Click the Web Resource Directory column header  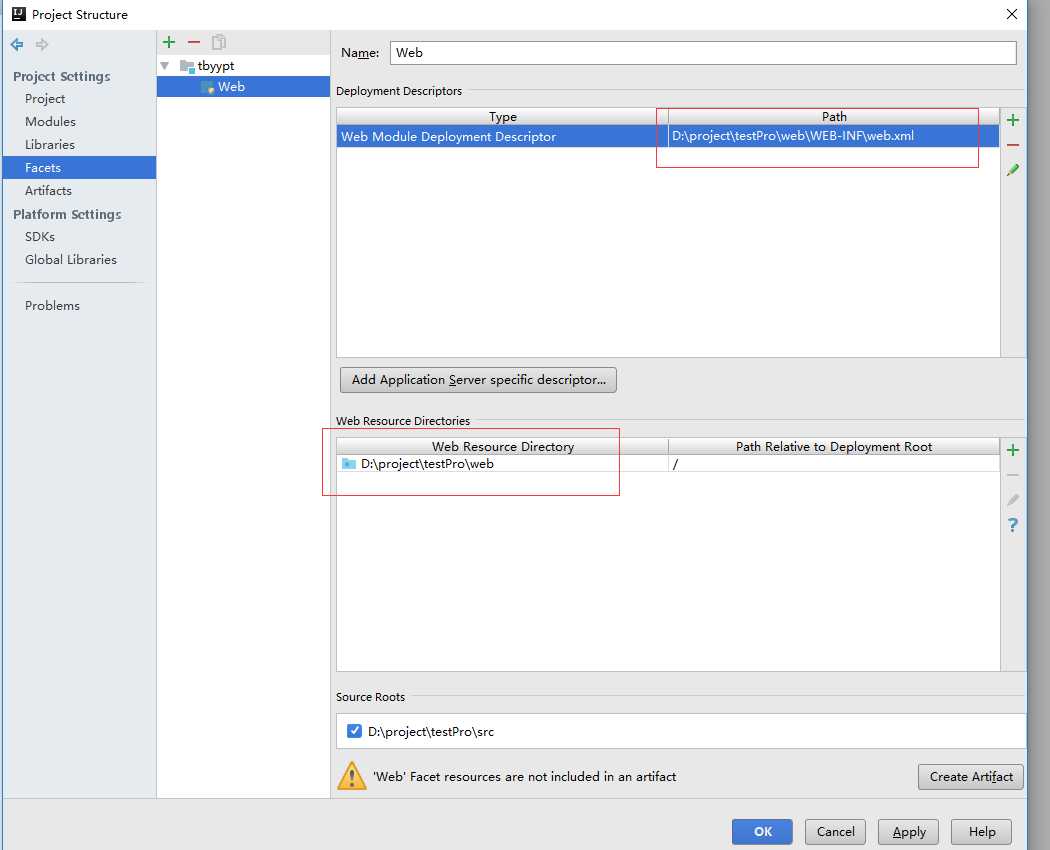click(502, 447)
